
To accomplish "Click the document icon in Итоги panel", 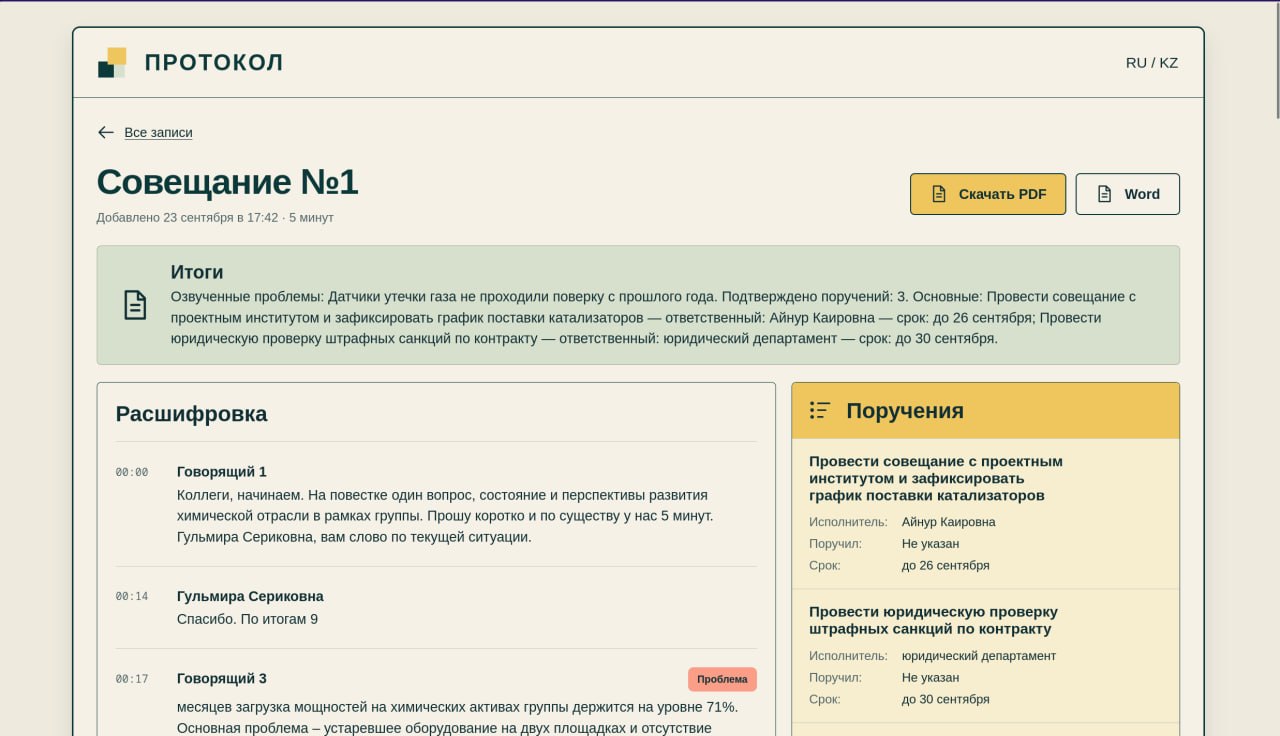I will [135, 305].
